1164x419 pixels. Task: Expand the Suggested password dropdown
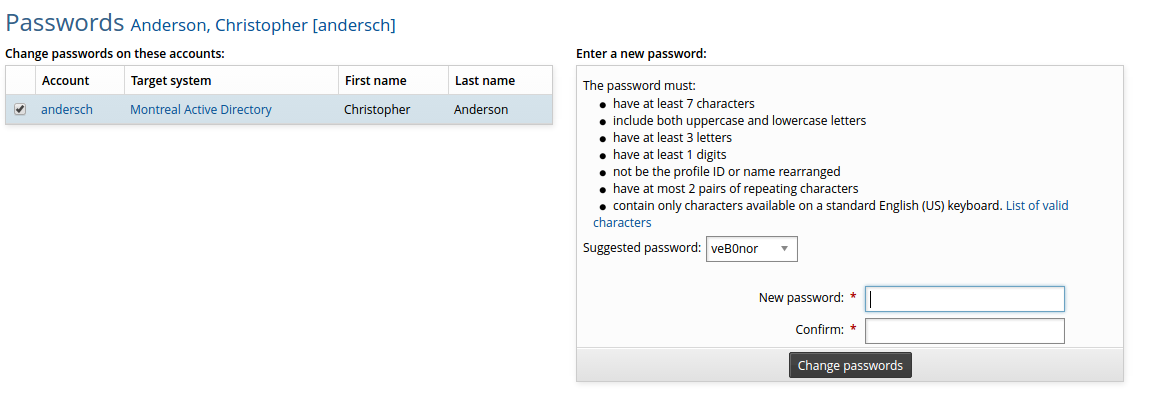point(751,248)
